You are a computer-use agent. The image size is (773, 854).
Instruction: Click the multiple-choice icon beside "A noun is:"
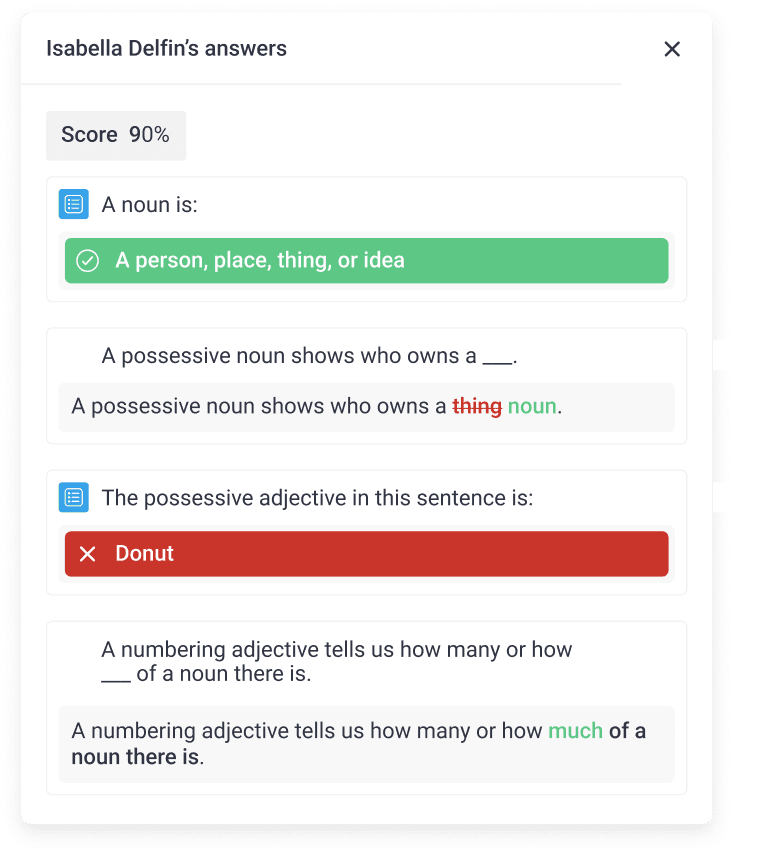point(73,205)
